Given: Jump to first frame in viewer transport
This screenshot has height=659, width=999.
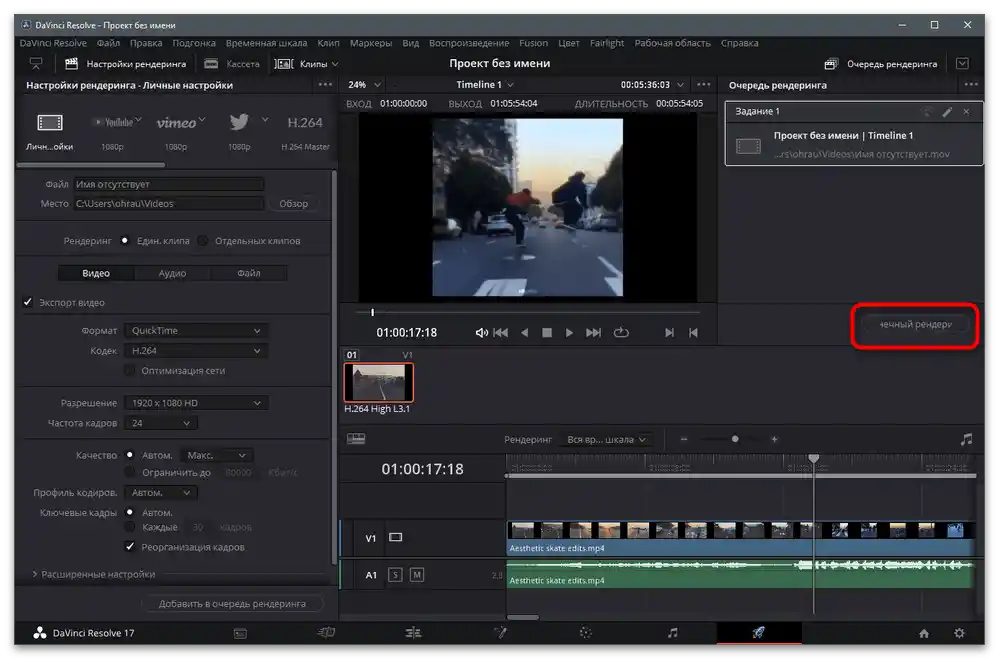Looking at the screenshot, I should coord(501,333).
